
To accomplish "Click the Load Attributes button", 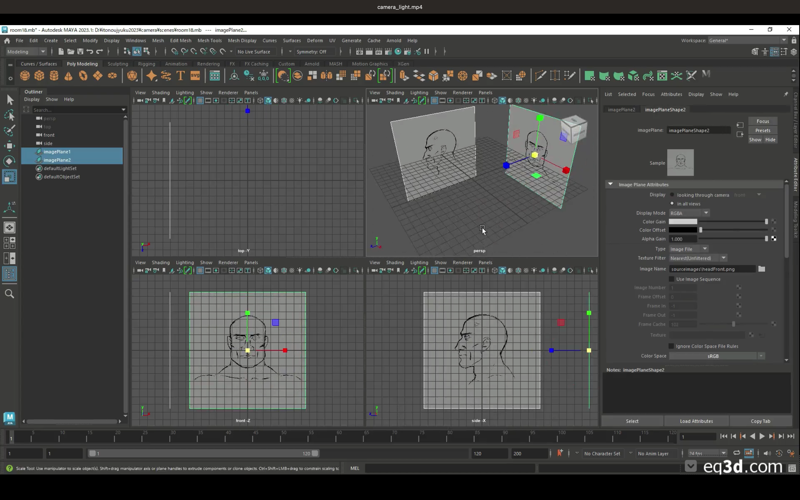I will tap(696, 421).
